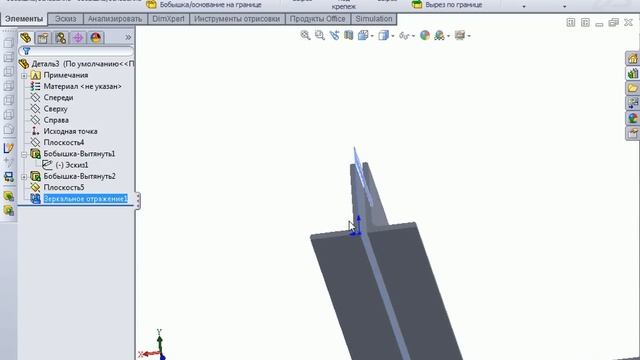Select Исходная точка in tree
Viewport: 640px width, 360px height.
(x=70, y=131)
